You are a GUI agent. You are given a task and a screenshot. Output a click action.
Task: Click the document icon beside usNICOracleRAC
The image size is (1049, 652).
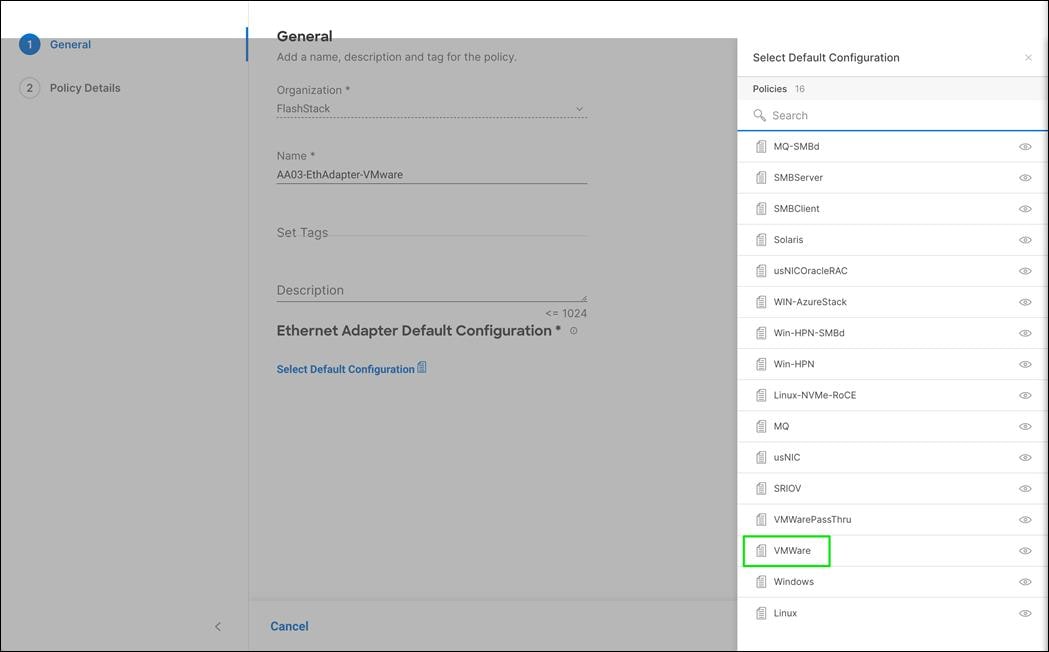click(x=761, y=270)
